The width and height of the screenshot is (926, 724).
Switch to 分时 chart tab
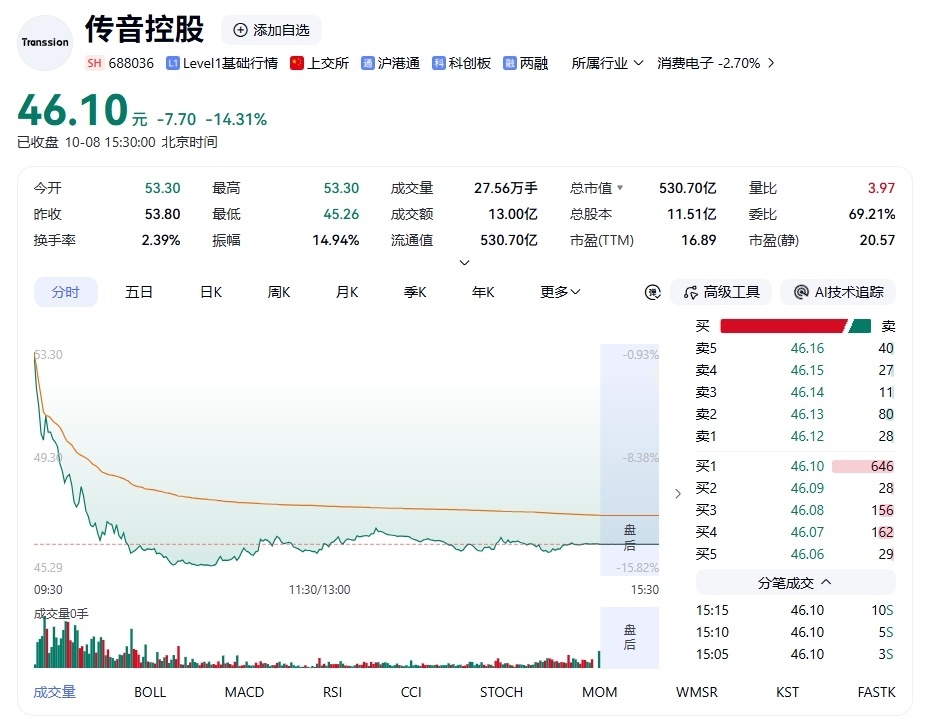point(66,292)
